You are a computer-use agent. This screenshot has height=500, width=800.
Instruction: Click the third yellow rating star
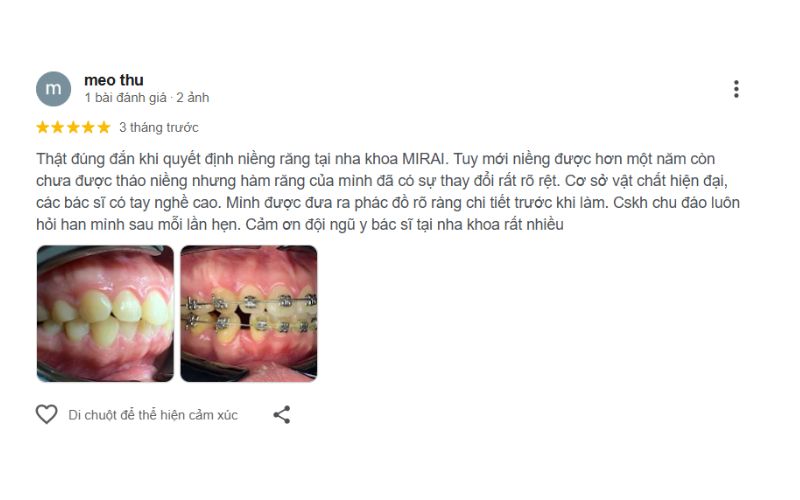click(73, 127)
